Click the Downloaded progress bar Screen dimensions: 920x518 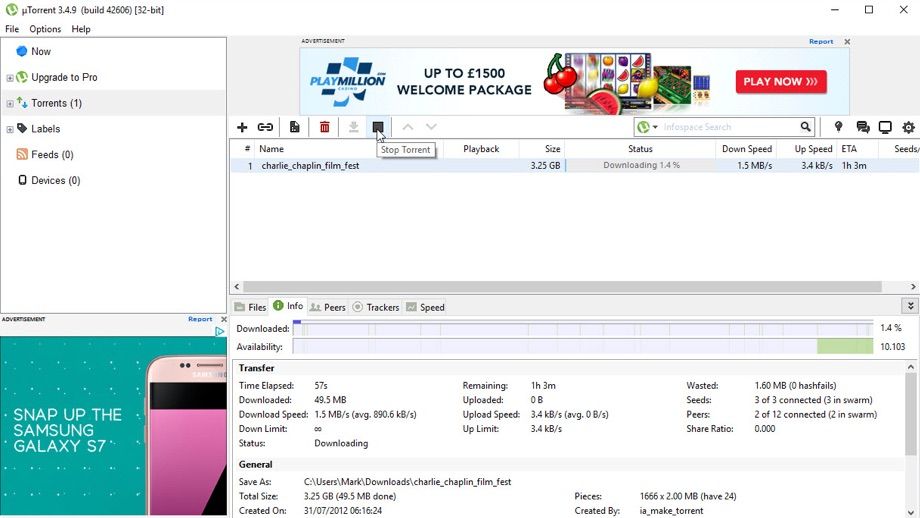point(583,328)
